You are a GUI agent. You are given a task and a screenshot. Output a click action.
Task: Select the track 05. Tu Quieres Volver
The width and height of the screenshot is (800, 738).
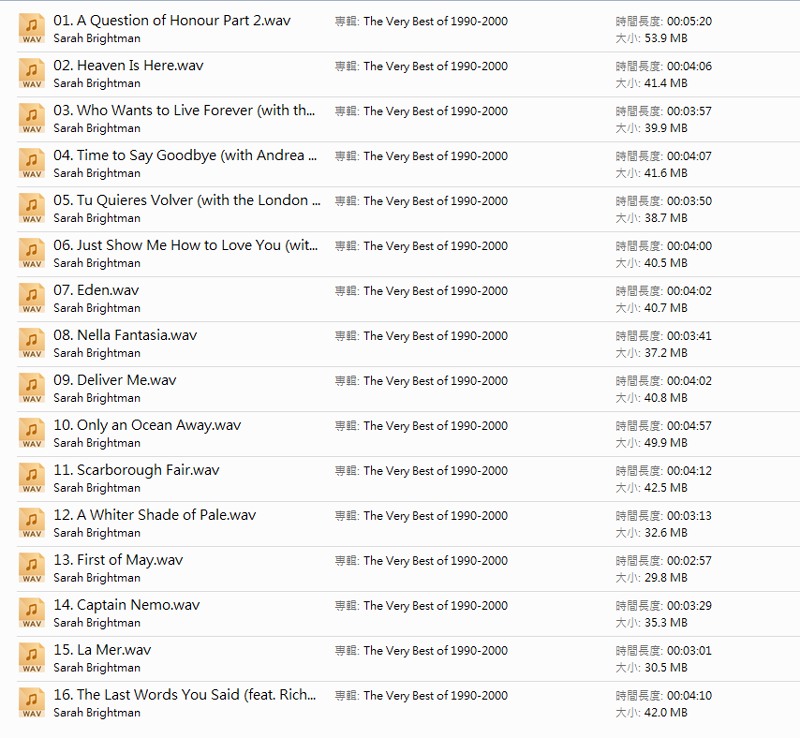coord(186,201)
